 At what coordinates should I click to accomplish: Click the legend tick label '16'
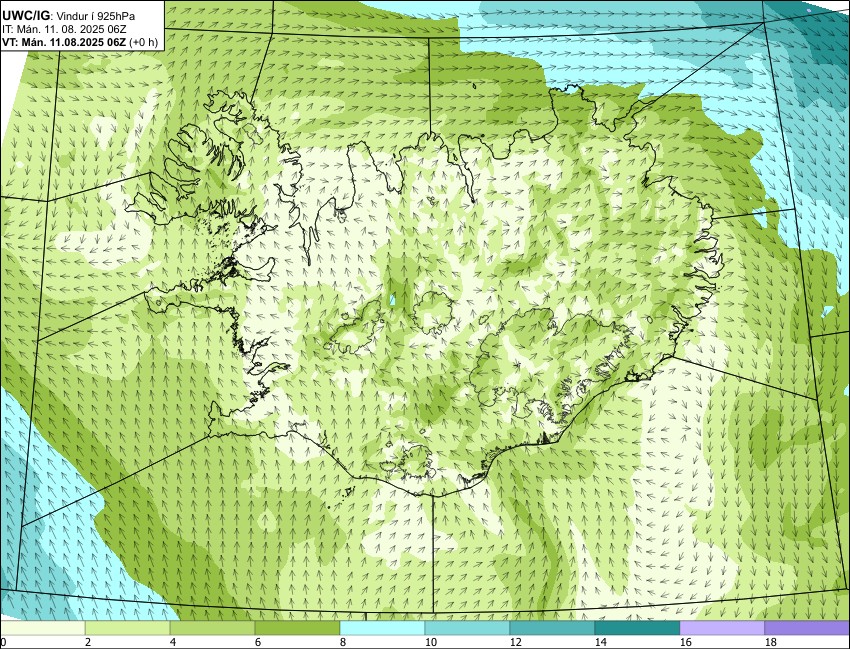point(686,642)
